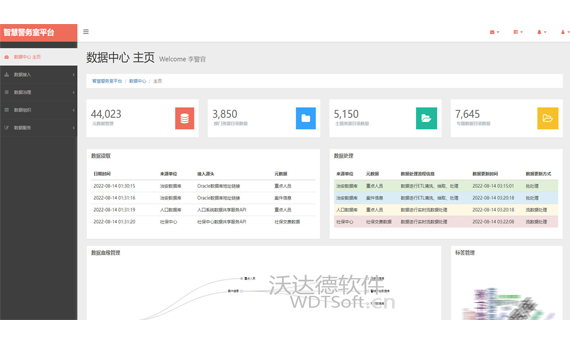Expand the 数据治理 chevron
The width and height of the screenshot is (570, 360).
click(x=73, y=92)
